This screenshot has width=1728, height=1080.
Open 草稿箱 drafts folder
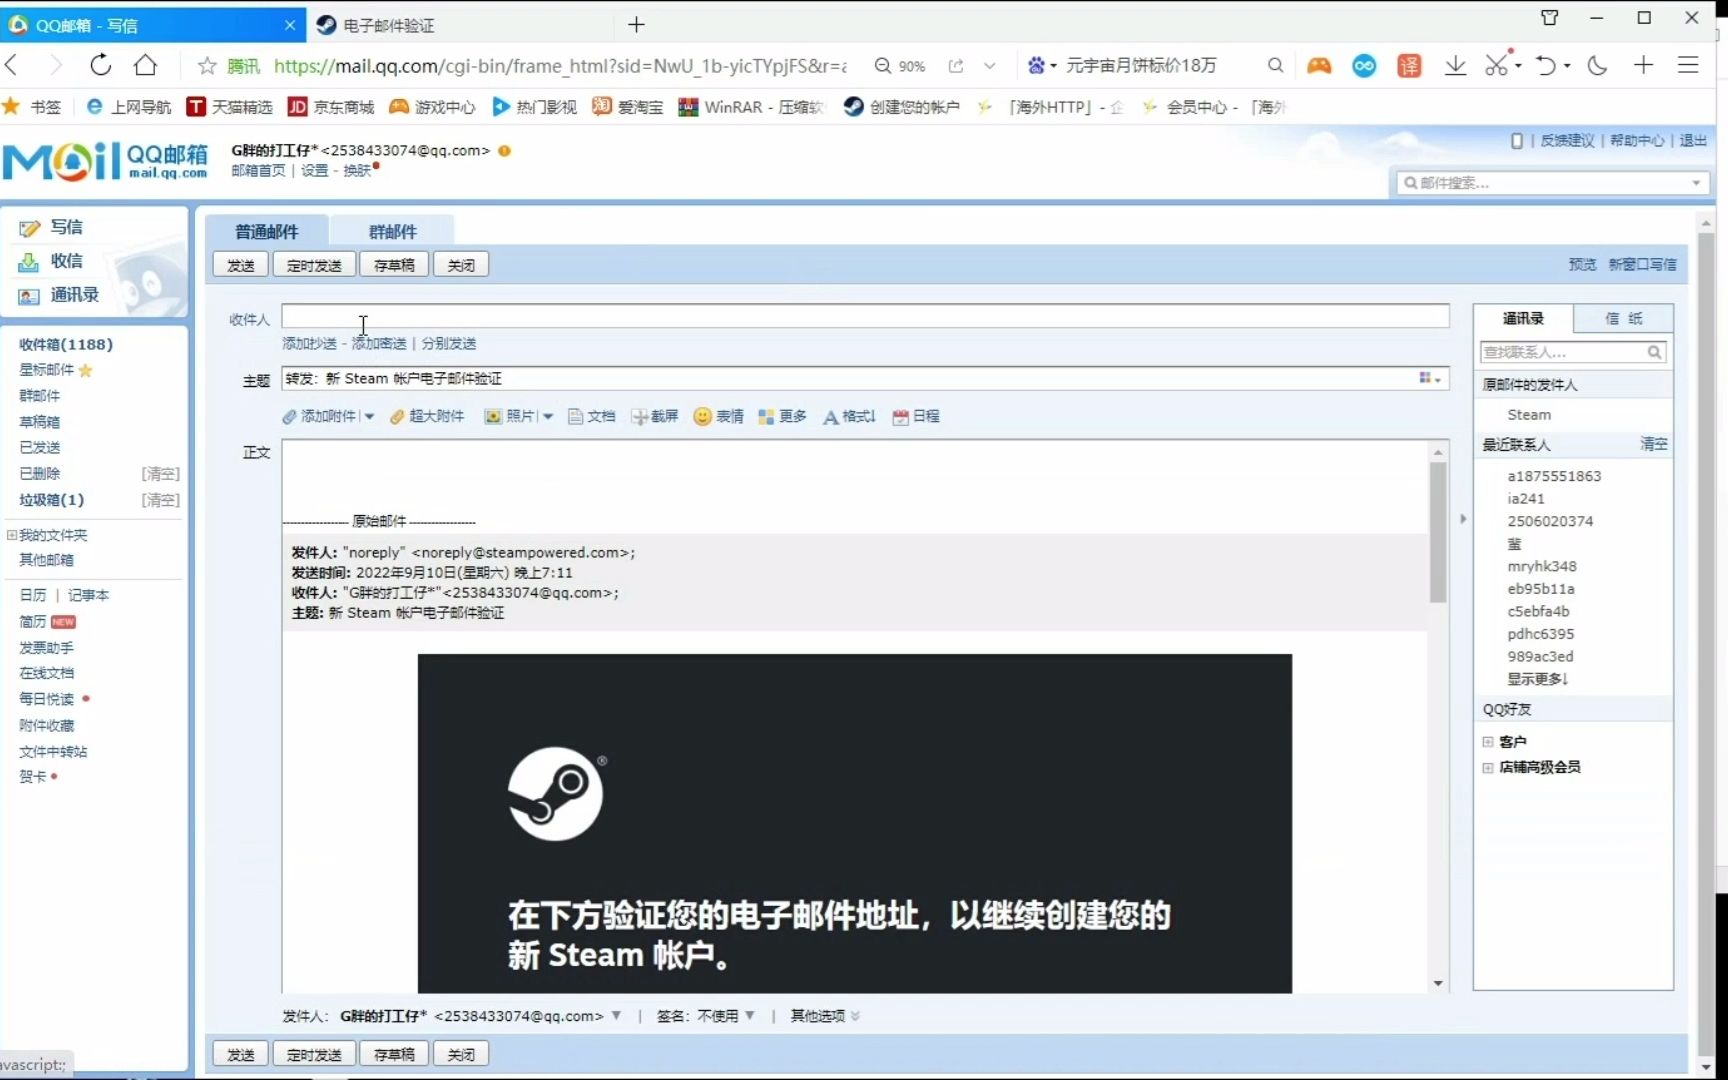point(39,421)
